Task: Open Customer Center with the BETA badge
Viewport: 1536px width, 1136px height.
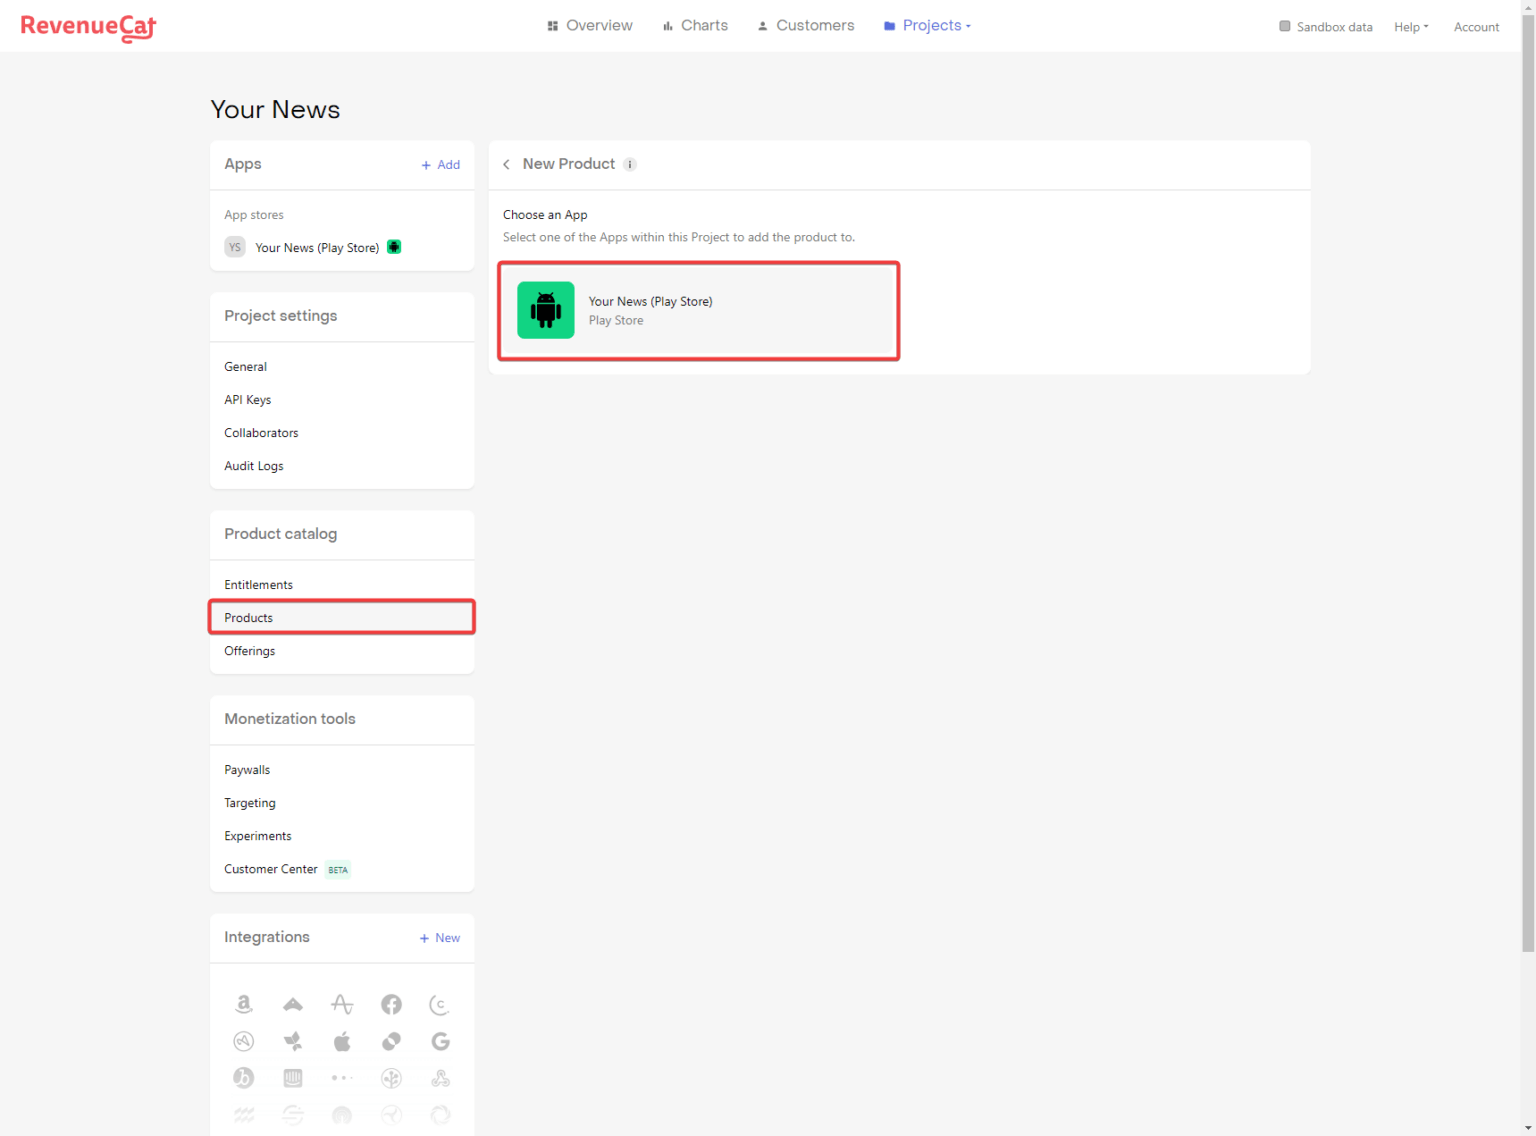Action: (x=271, y=869)
